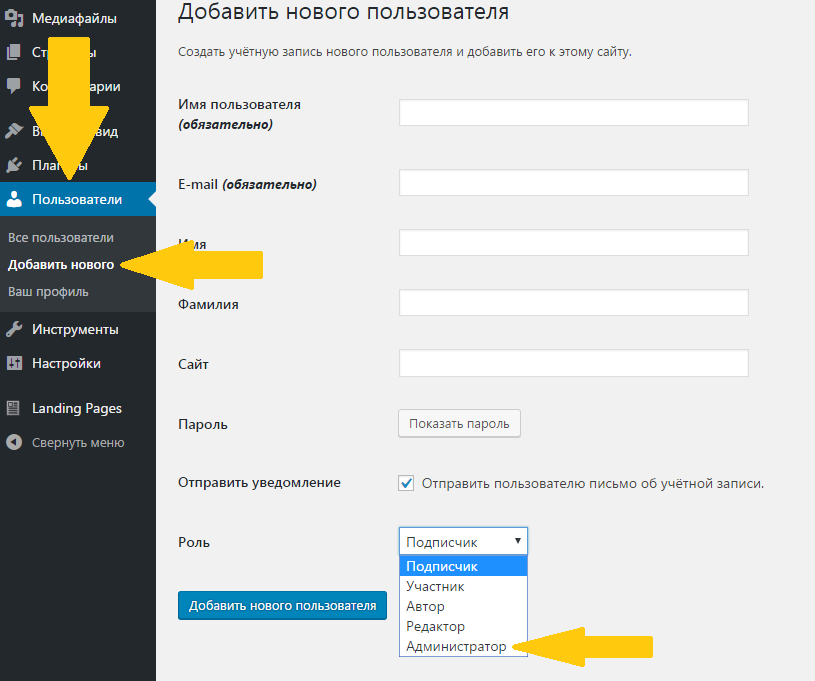Toggle the send notification email checkbox
The height and width of the screenshot is (681, 815).
[x=406, y=483]
